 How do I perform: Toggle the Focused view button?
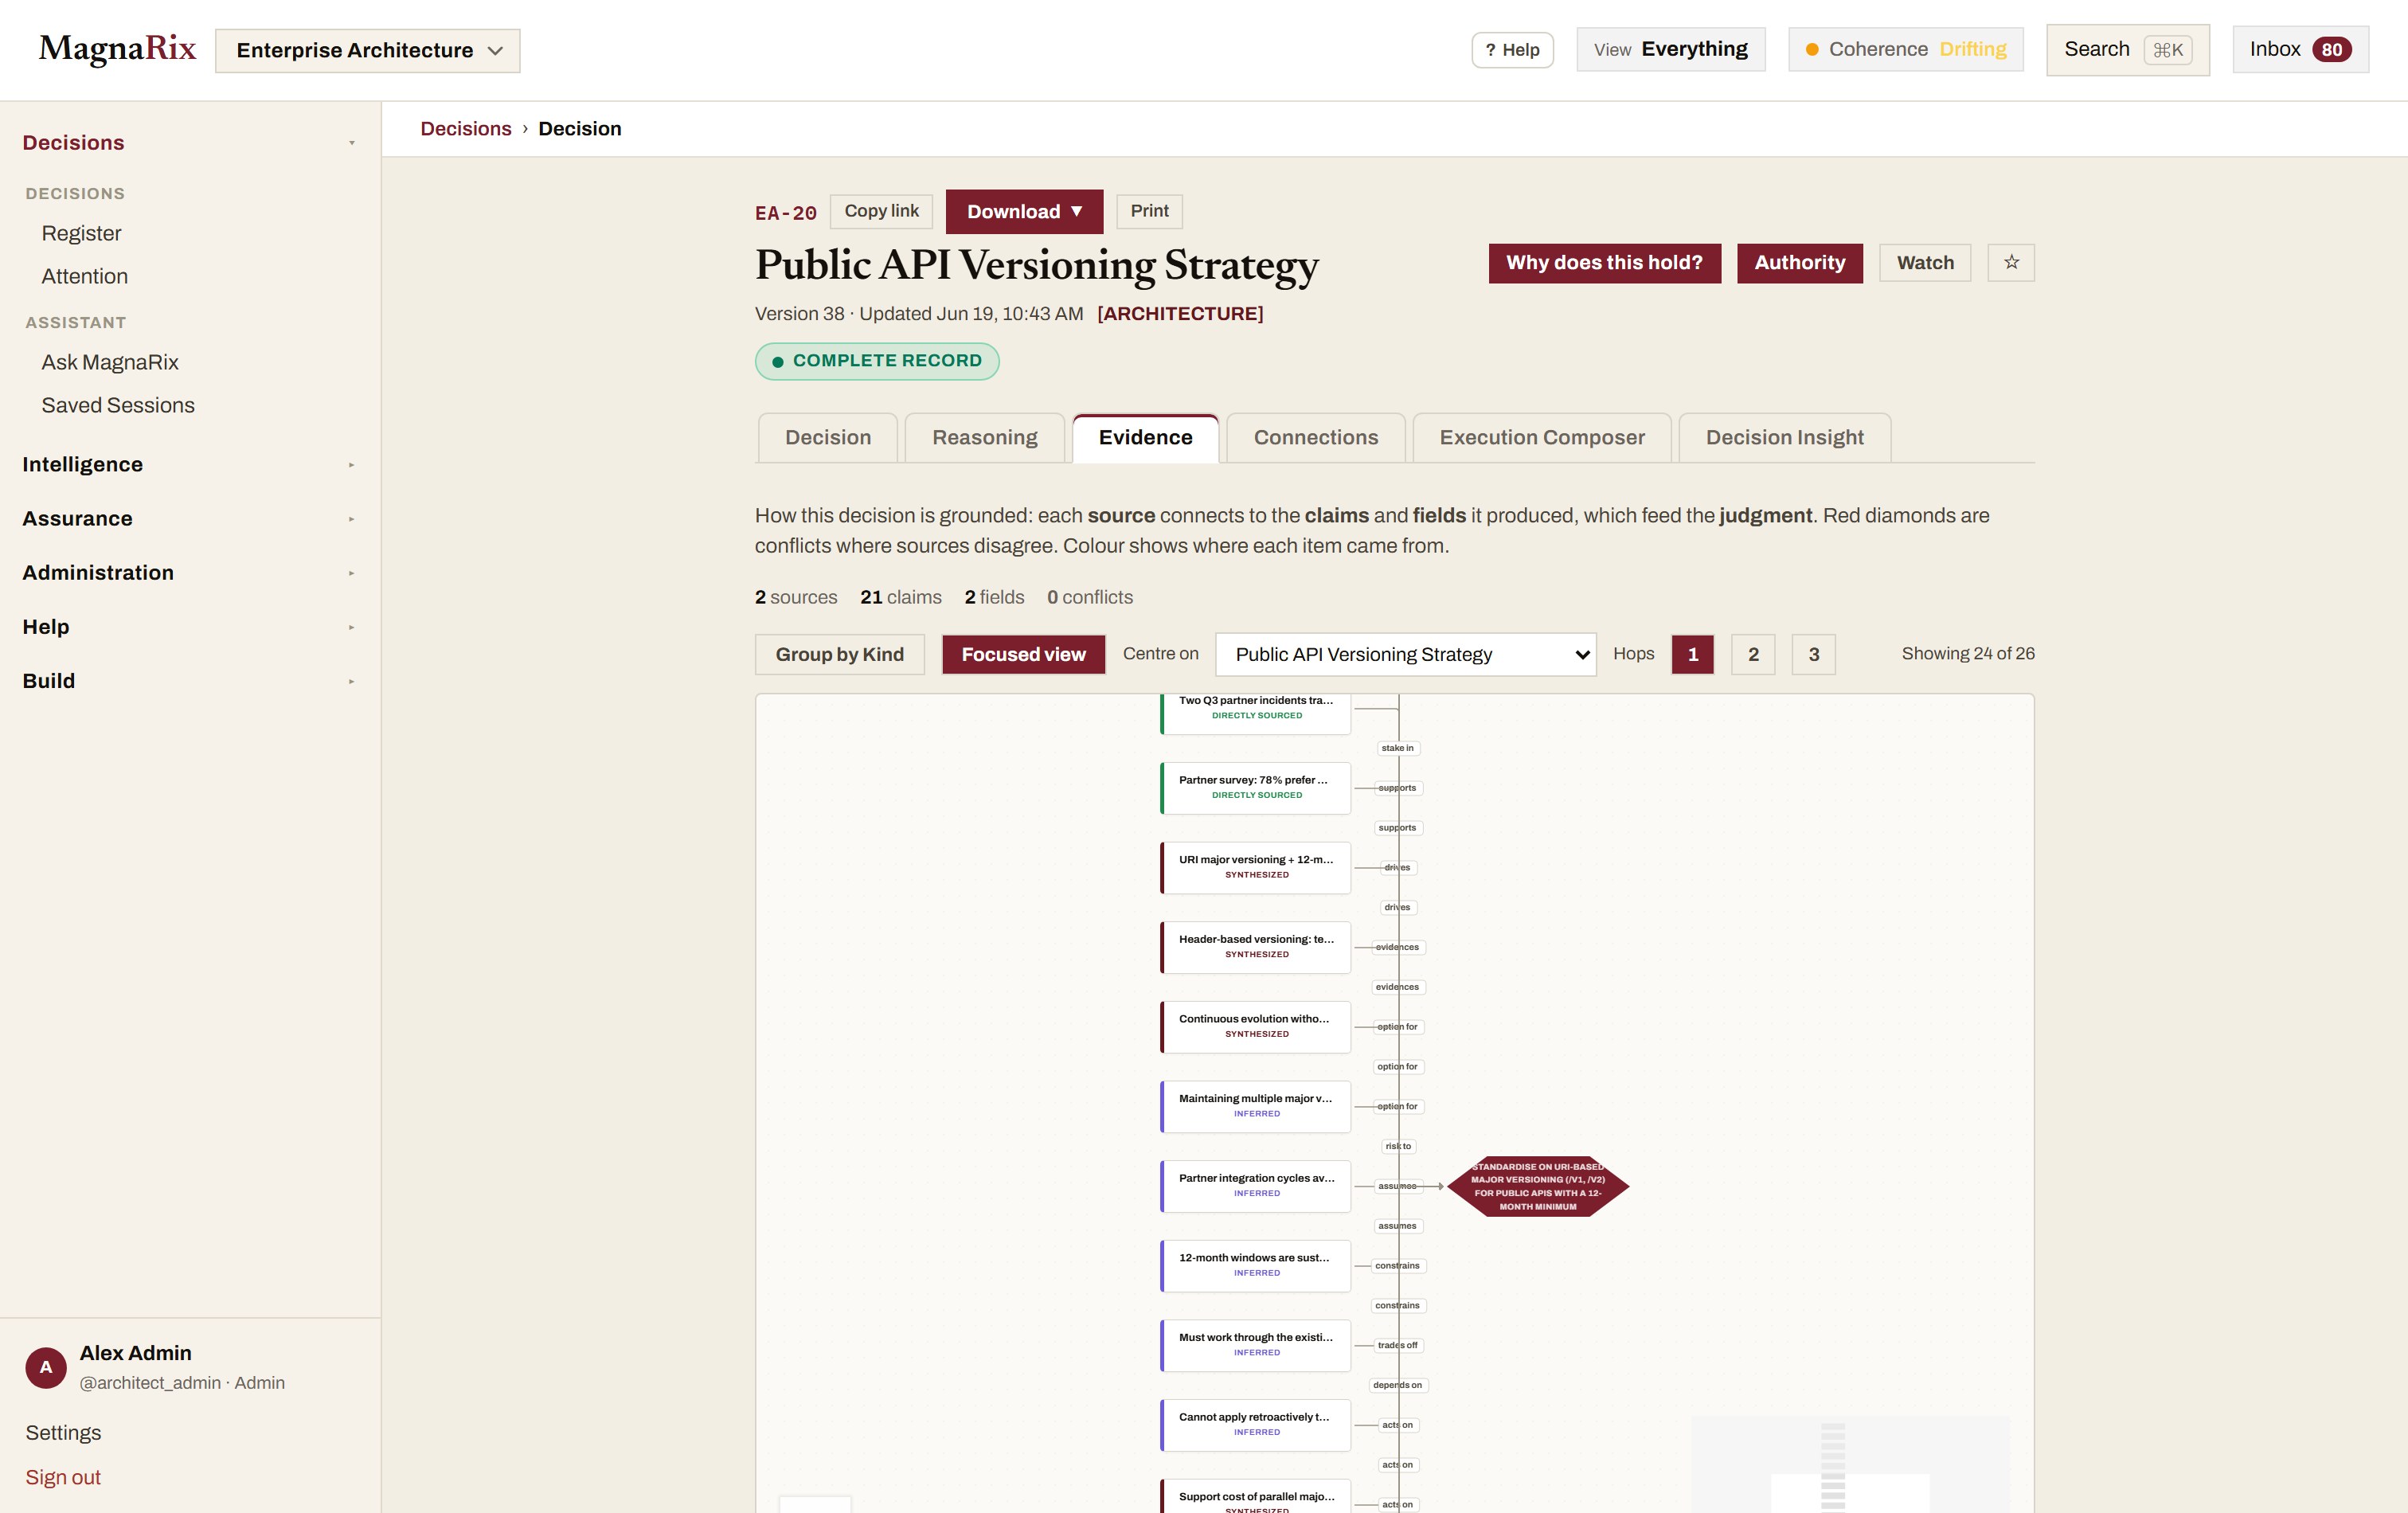[1023, 654]
